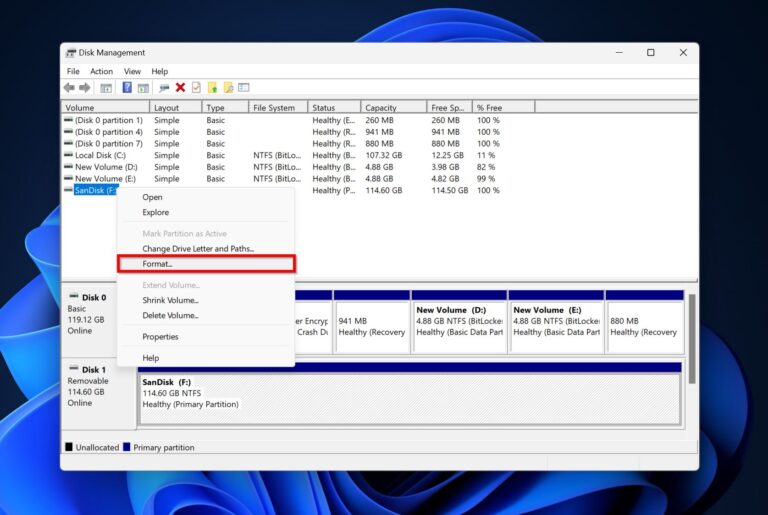Image resolution: width=768 pixels, height=515 pixels.
Task: Click the blue Help question mark icon
Action: coord(127,88)
